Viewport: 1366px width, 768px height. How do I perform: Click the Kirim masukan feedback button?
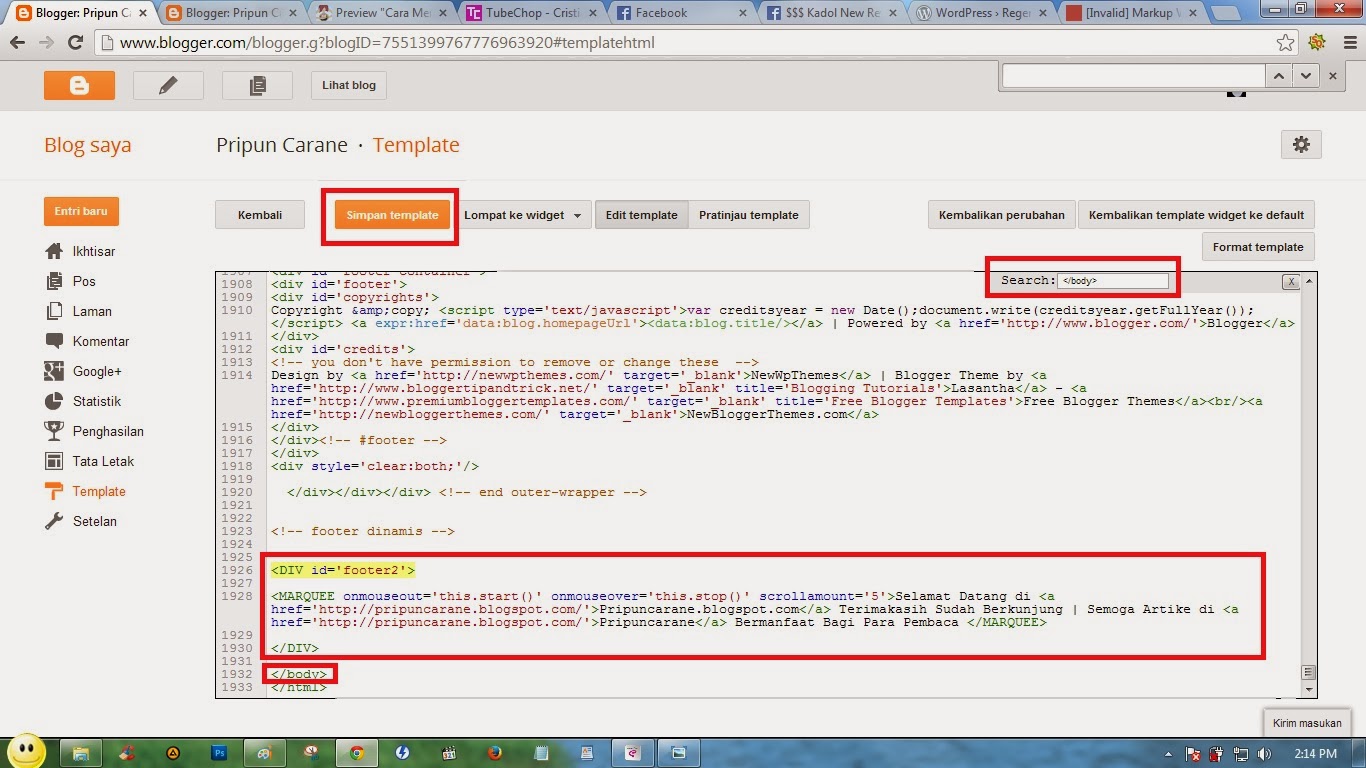point(1308,723)
